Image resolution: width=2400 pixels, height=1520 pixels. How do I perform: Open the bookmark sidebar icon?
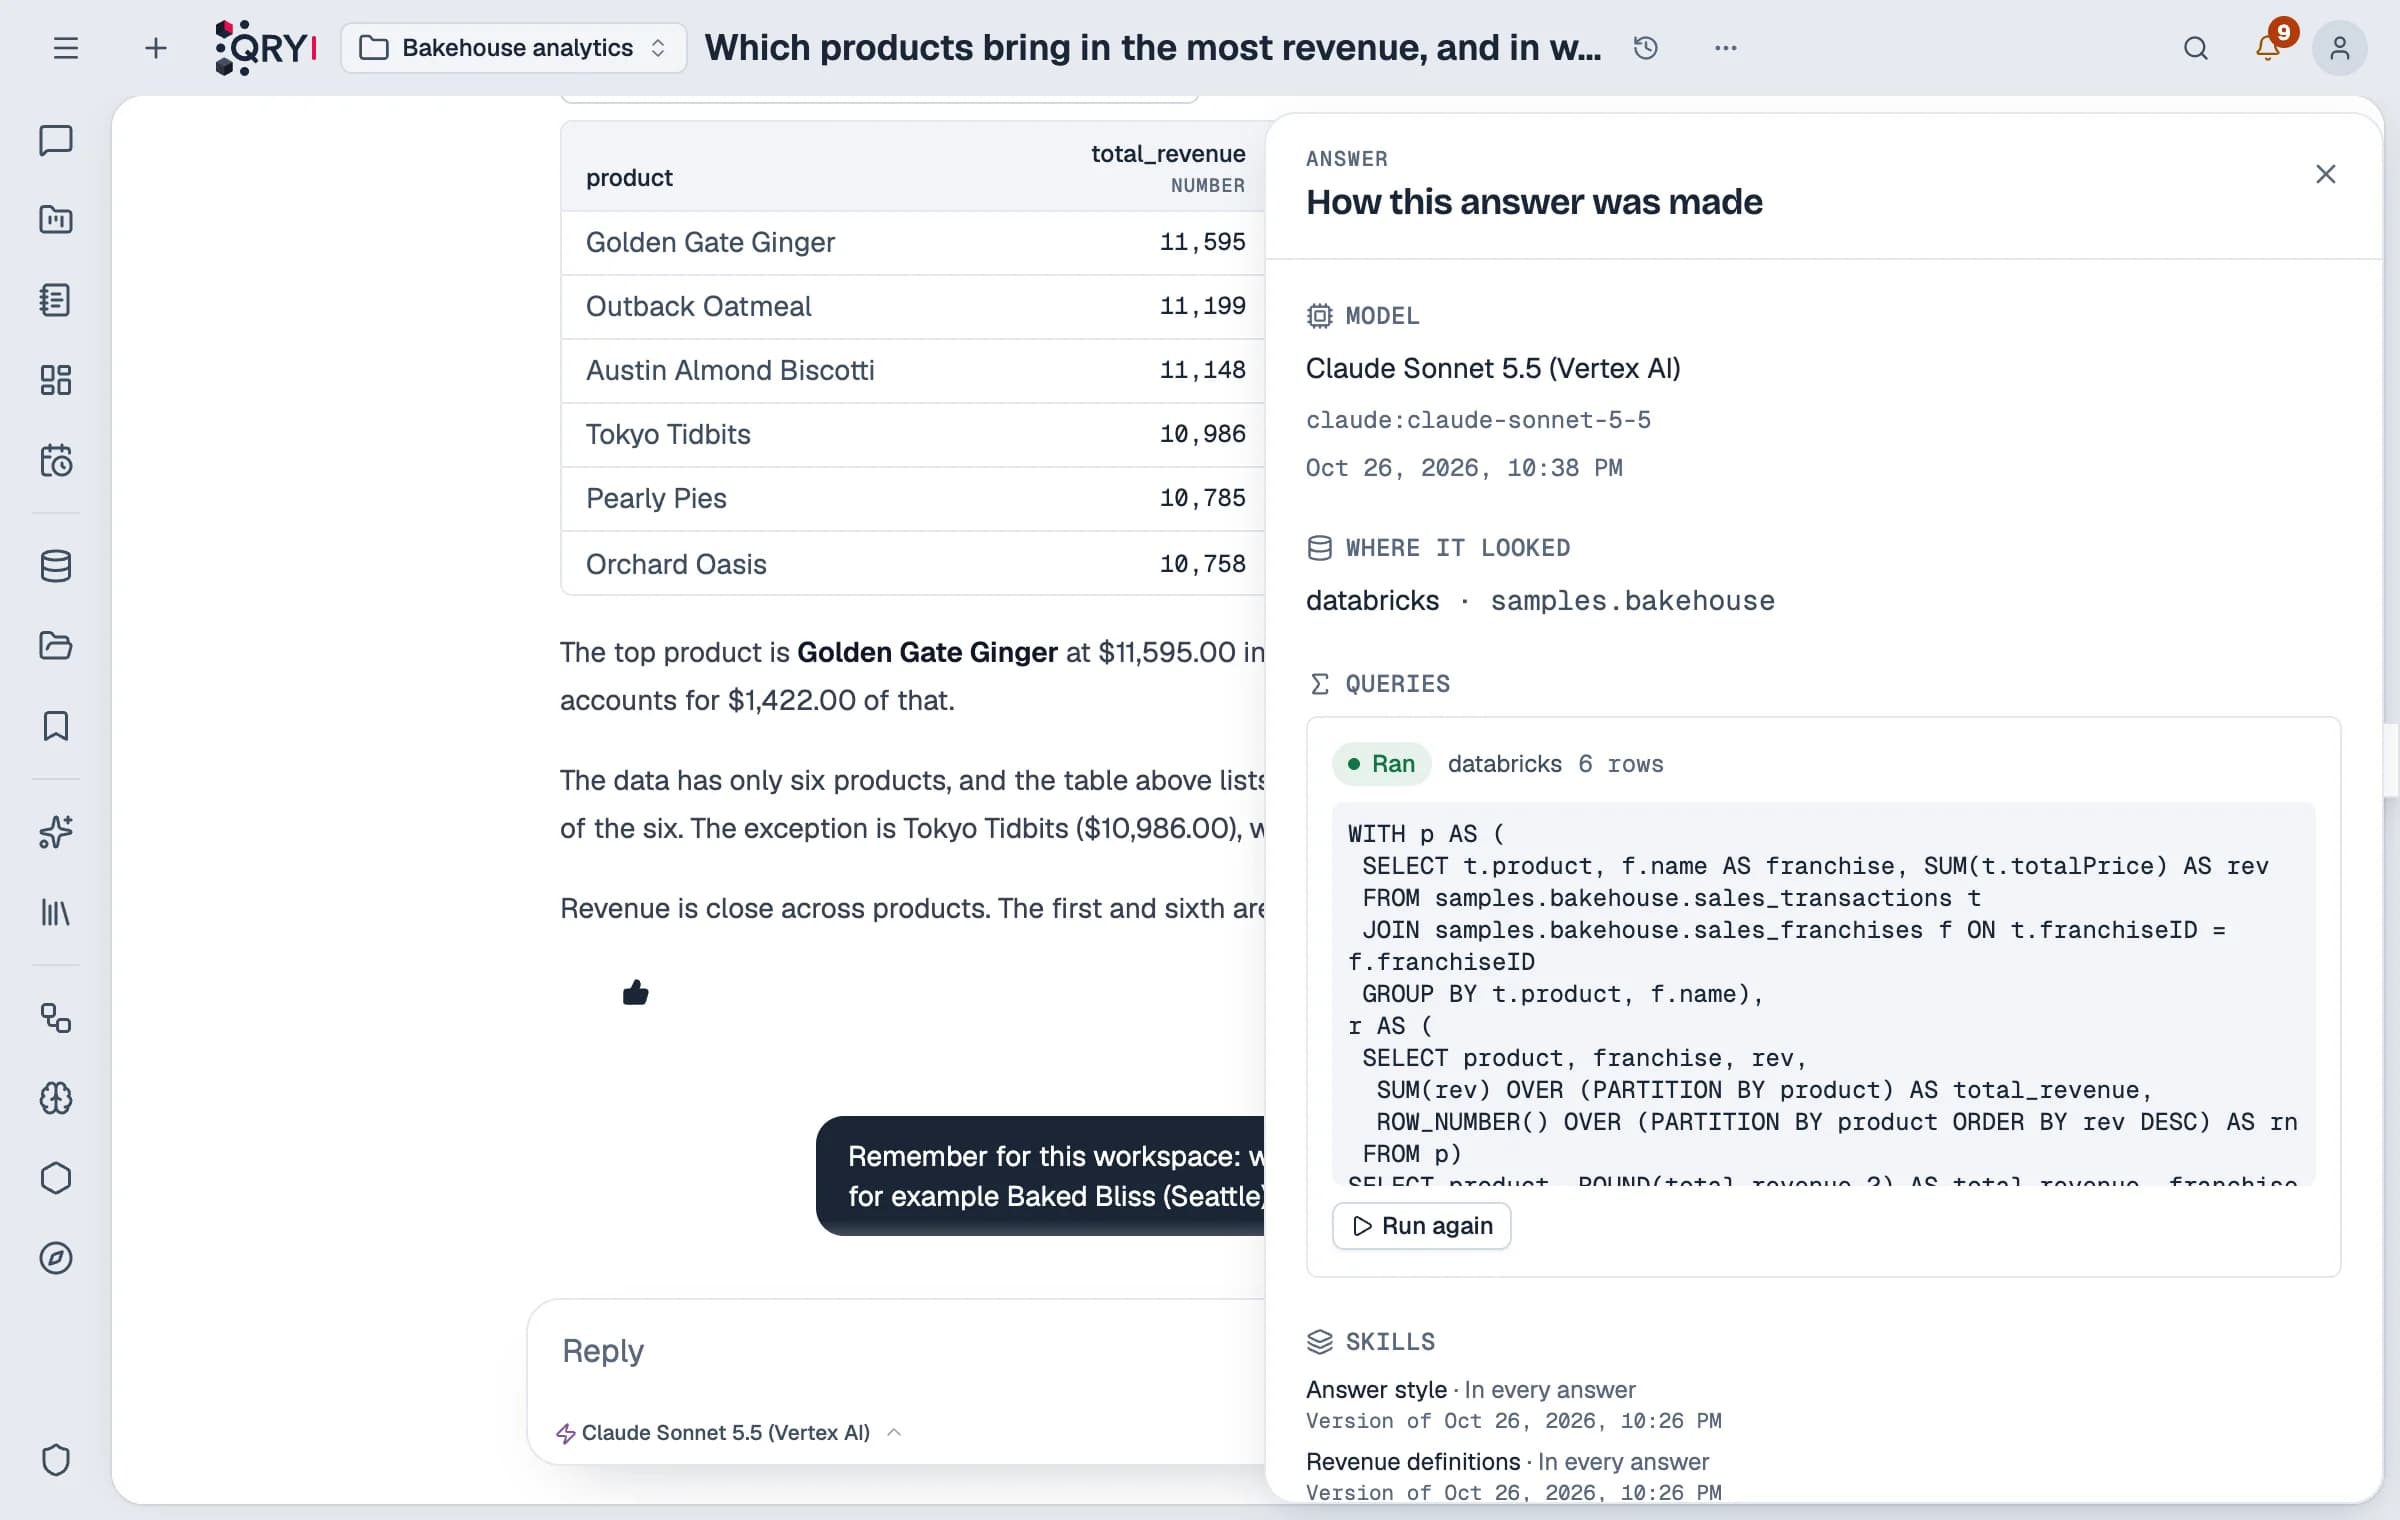click(x=56, y=726)
